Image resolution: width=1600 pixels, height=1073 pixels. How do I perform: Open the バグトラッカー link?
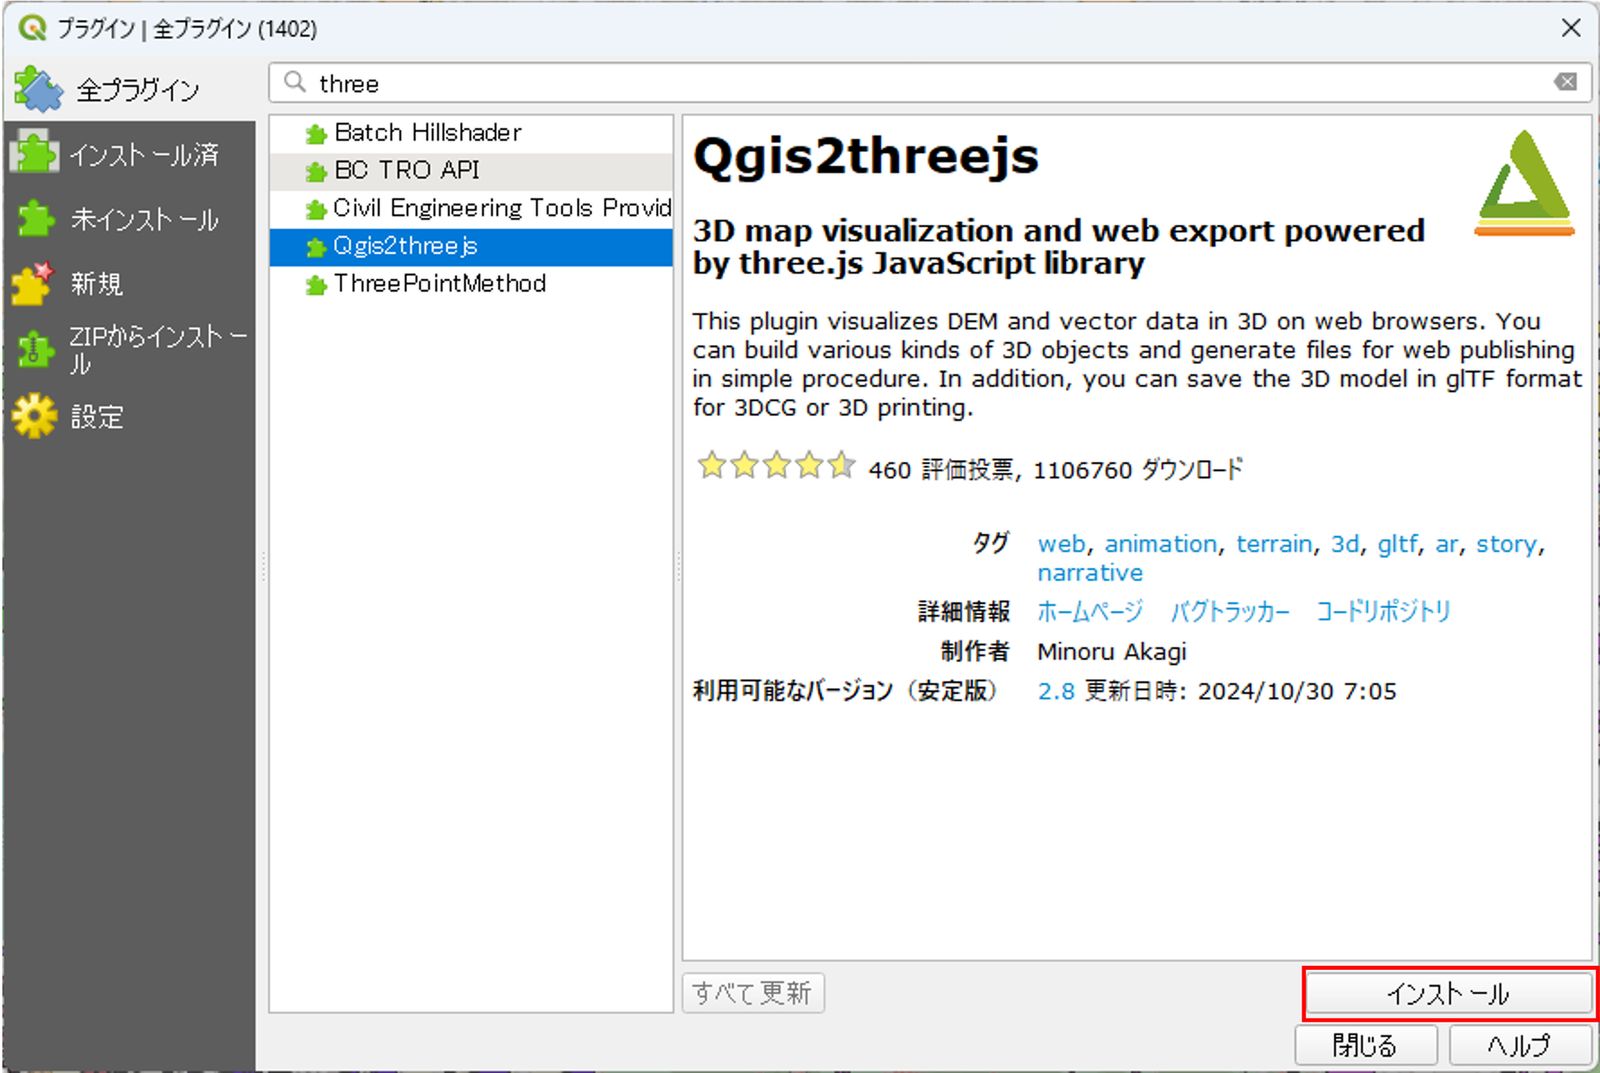(x=1230, y=611)
